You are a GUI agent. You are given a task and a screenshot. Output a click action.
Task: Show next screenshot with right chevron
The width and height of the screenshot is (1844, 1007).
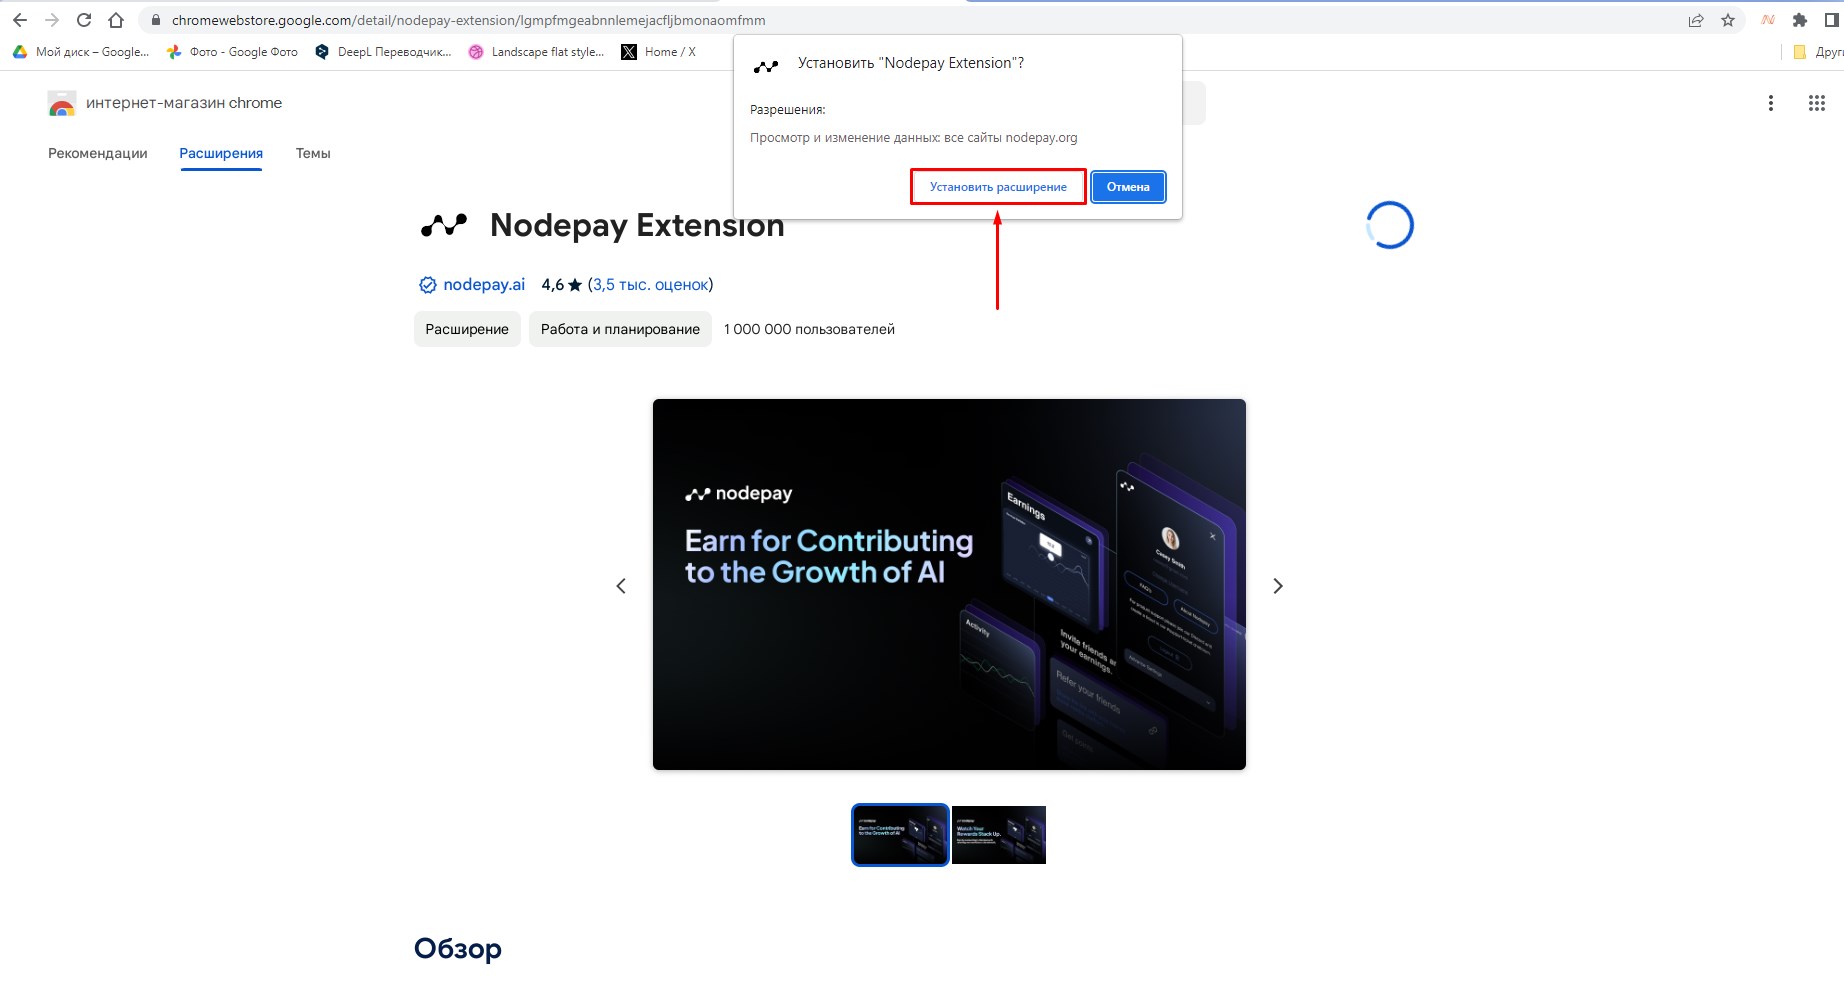coord(1278,586)
